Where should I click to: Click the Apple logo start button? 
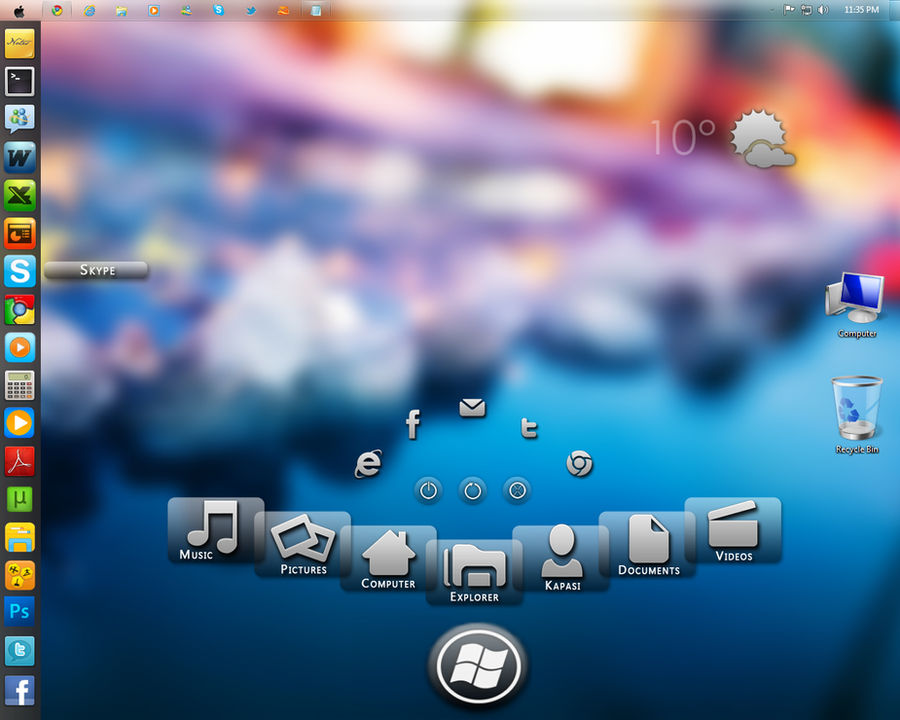click(x=19, y=11)
